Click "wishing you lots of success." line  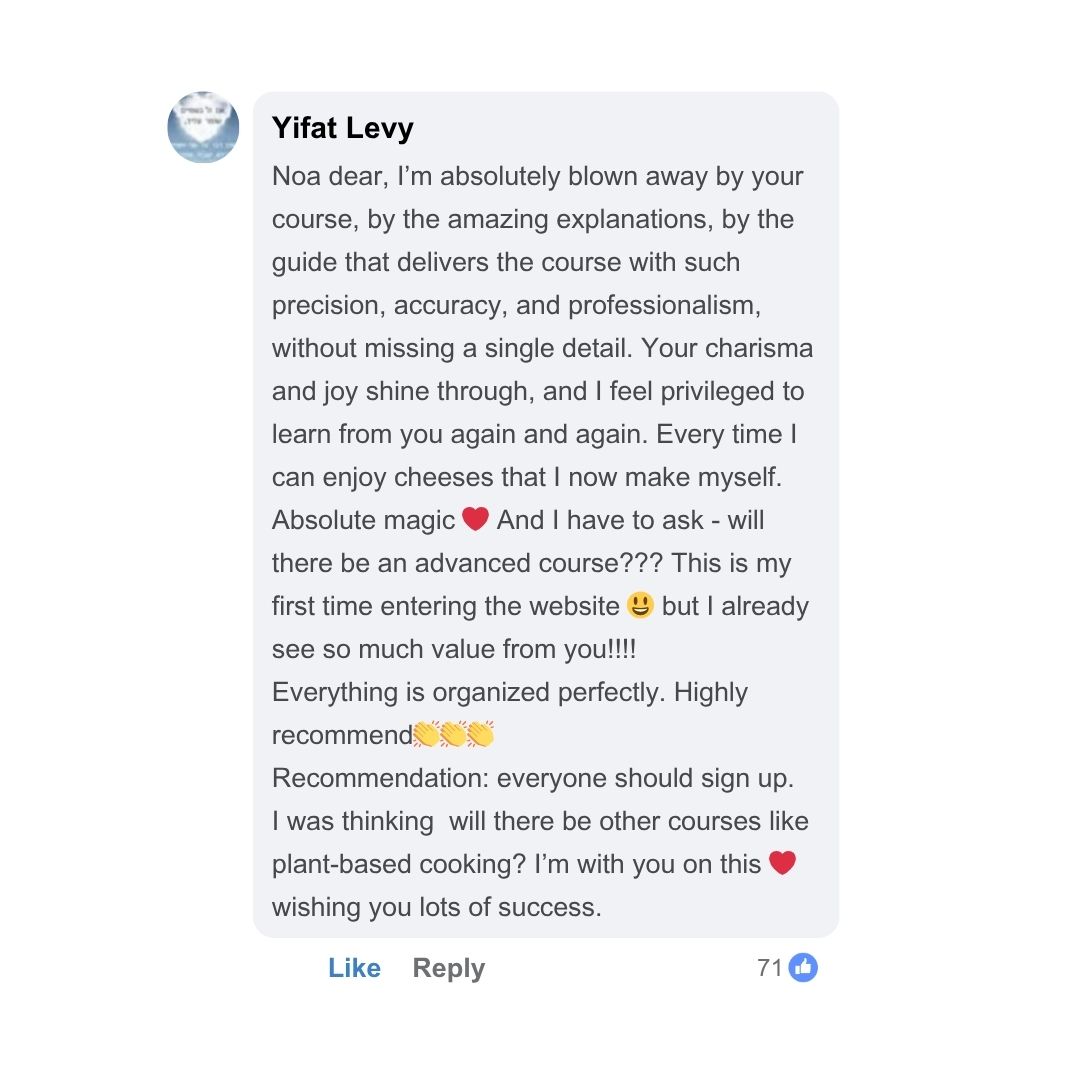point(436,907)
